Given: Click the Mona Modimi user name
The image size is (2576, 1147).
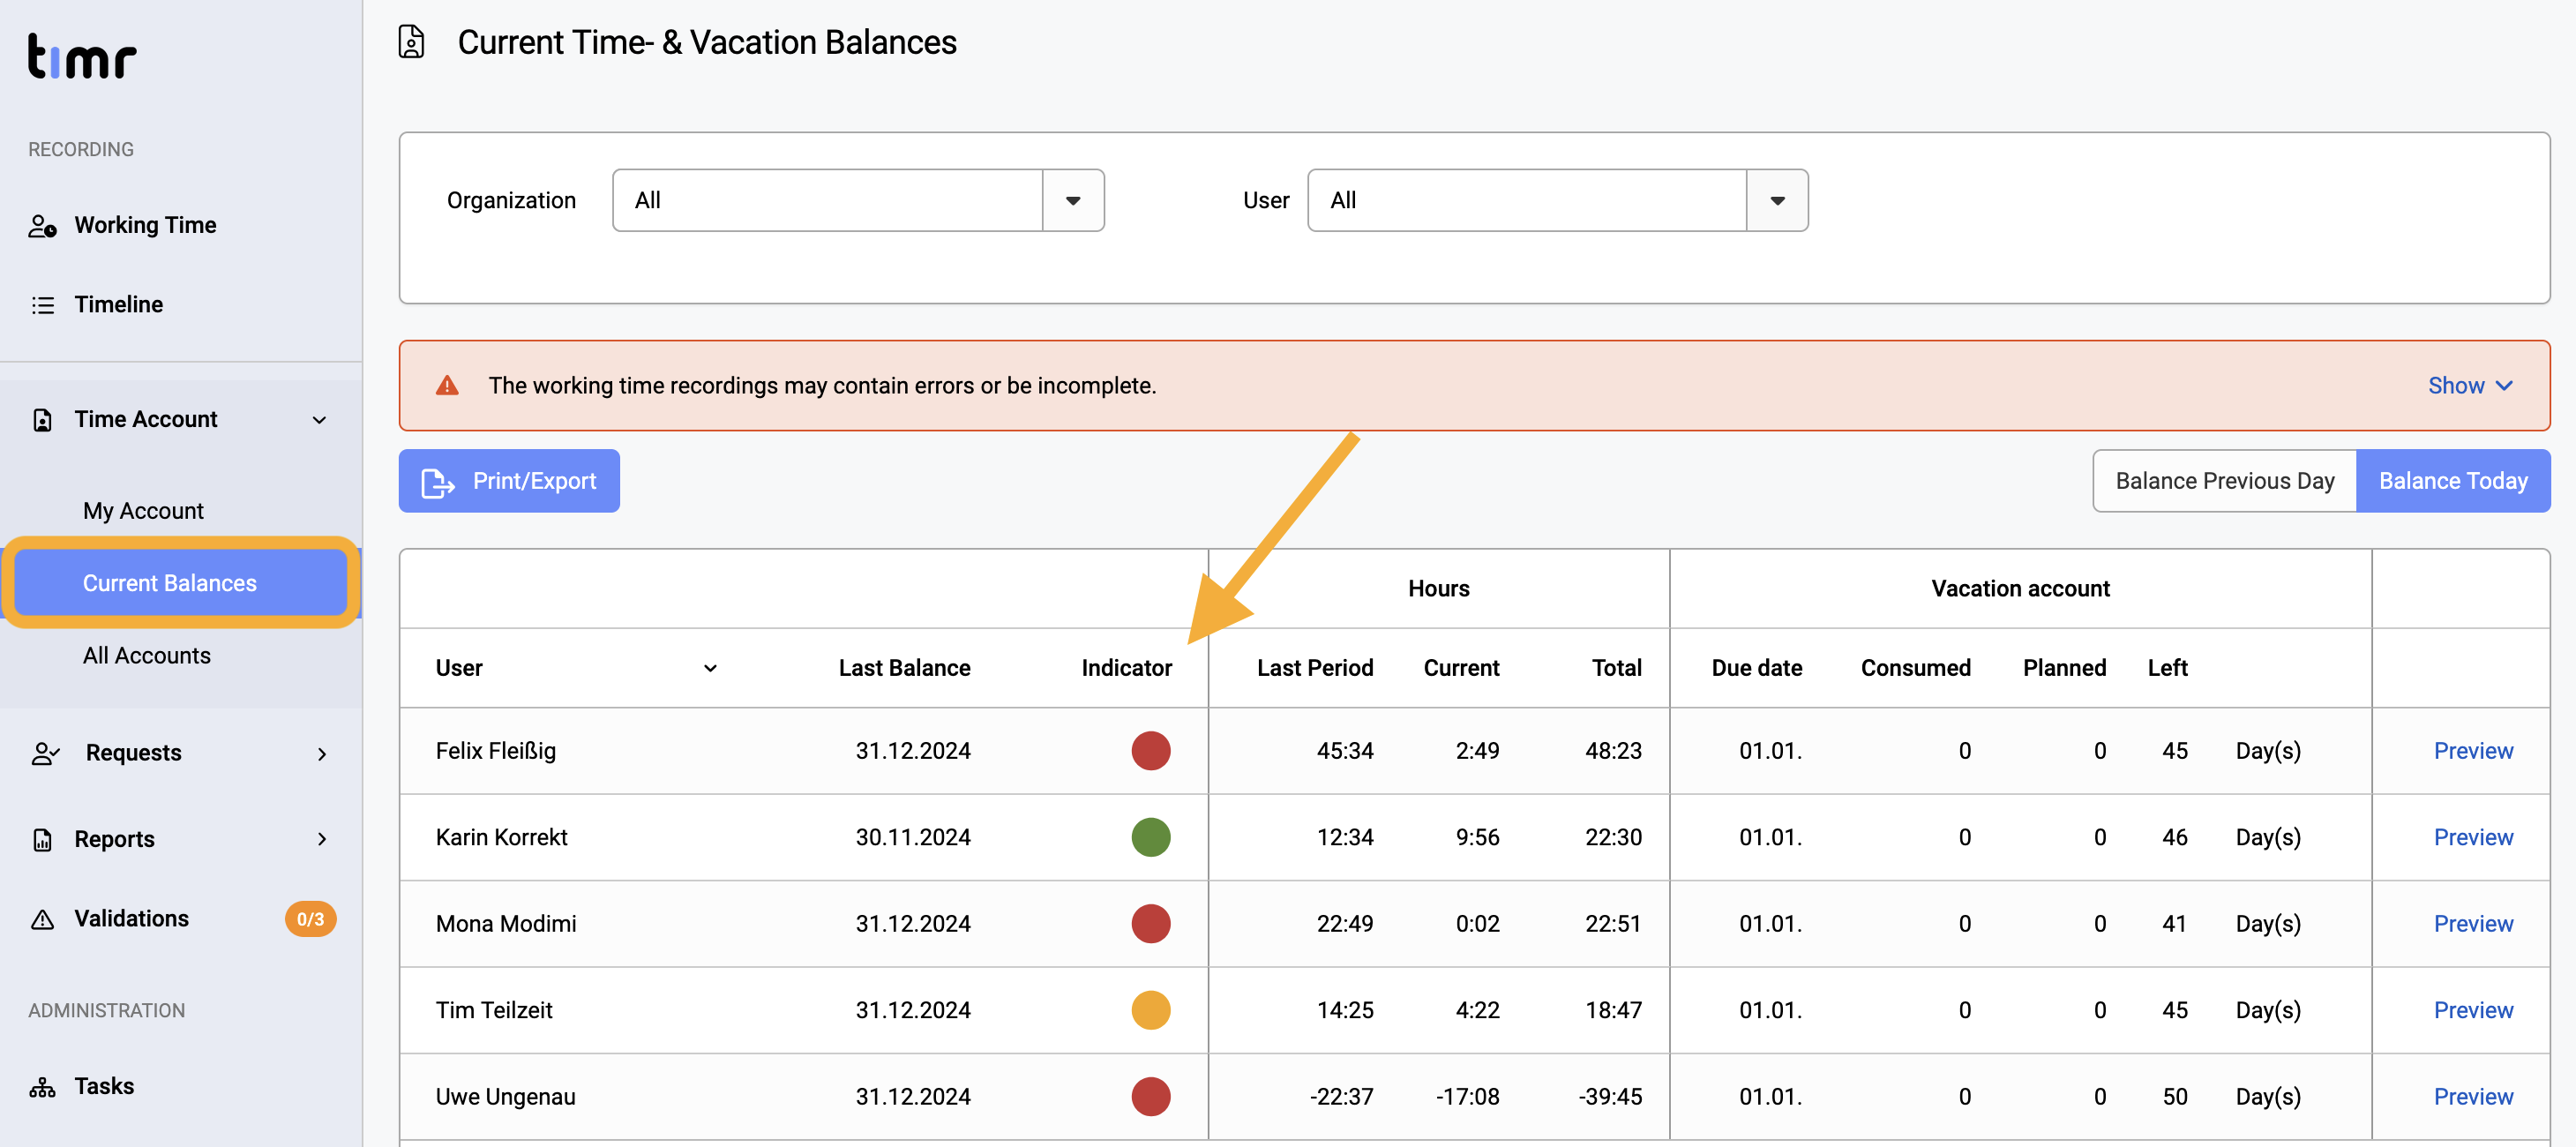Looking at the screenshot, I should [x=505, y=924].
